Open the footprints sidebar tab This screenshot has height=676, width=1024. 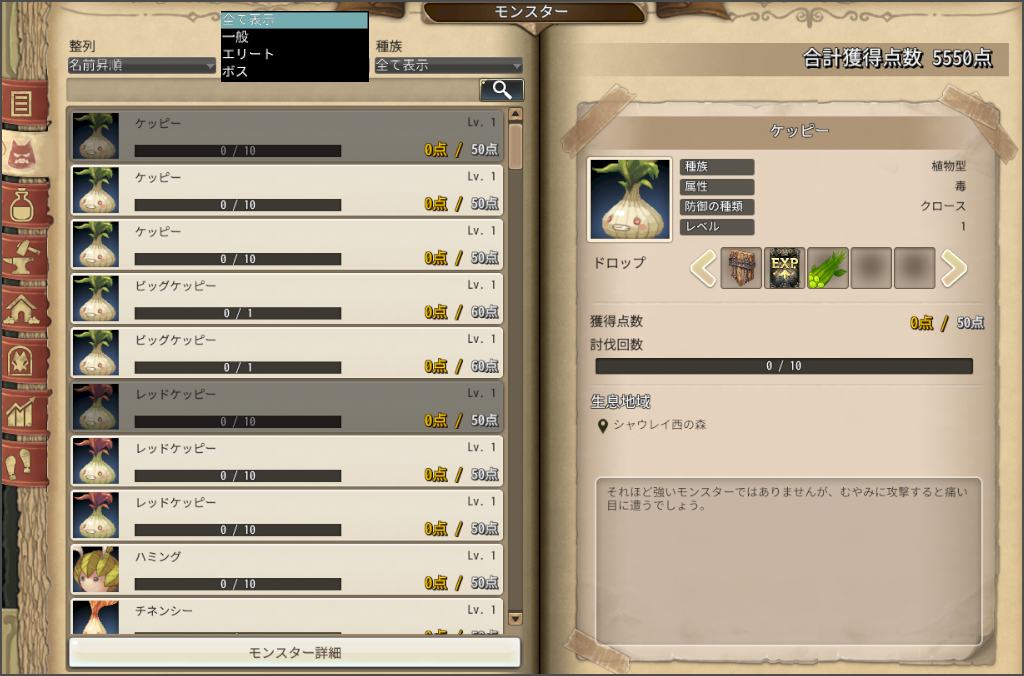24,464
